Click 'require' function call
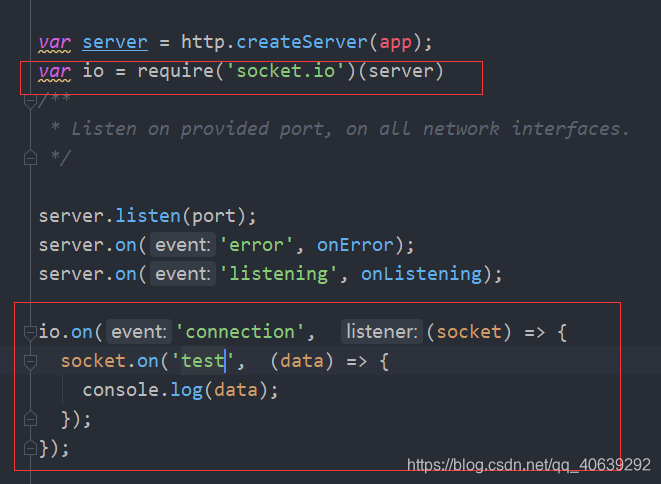Viewport: 661px width, 484px height. 176,71
